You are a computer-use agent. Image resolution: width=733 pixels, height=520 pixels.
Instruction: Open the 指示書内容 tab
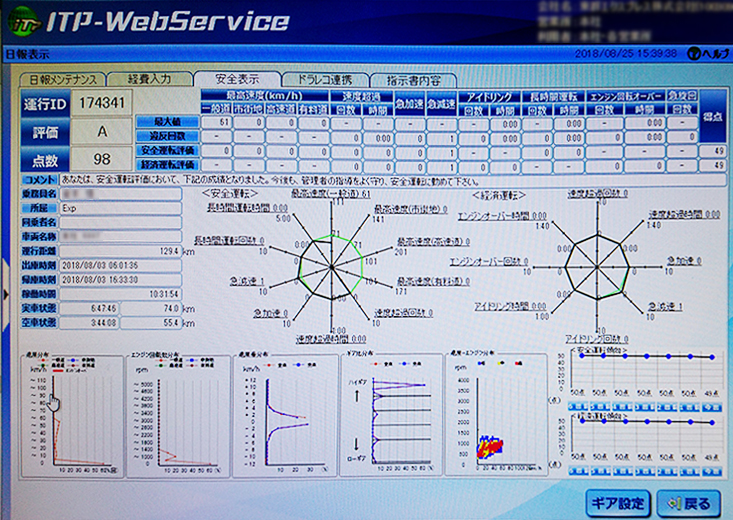pos(412,78)
